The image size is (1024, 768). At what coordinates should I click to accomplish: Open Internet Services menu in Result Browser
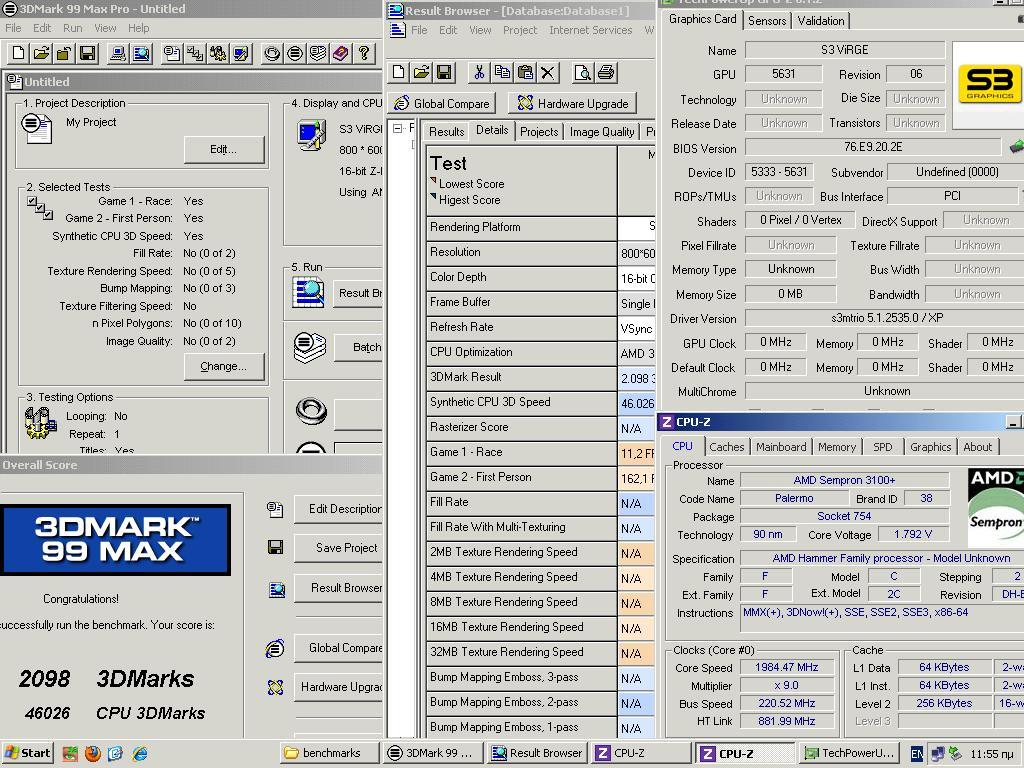pos(590,30)
